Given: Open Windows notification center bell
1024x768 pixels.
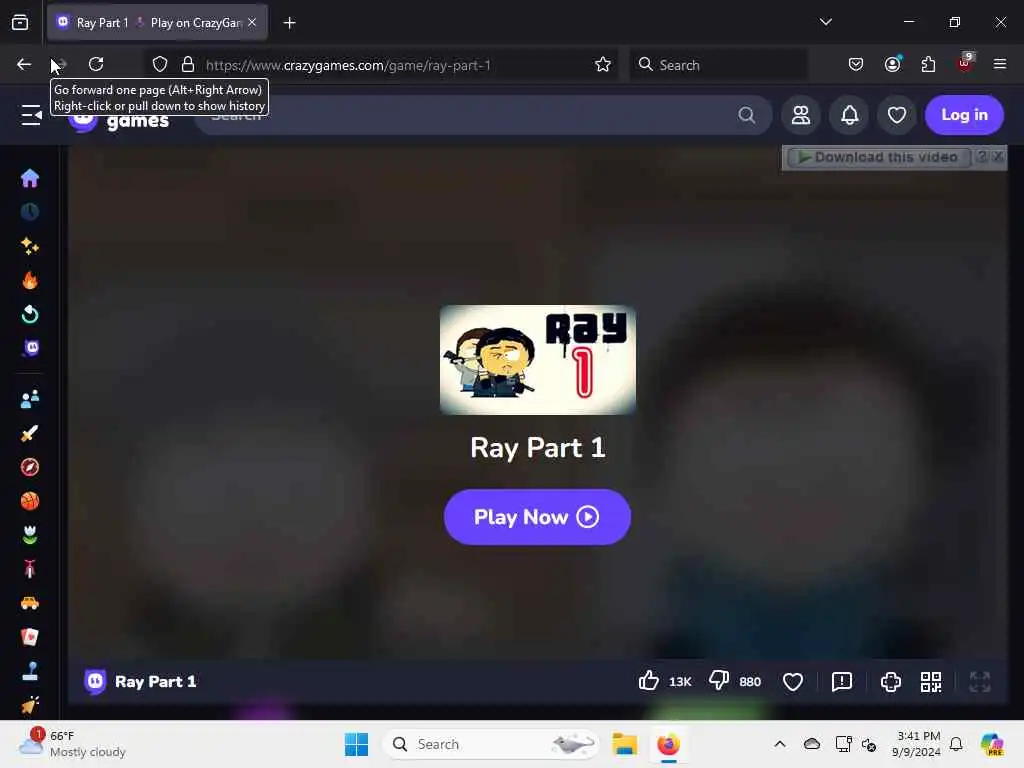Looking at the screenshot, I should [x=955, y=744].
